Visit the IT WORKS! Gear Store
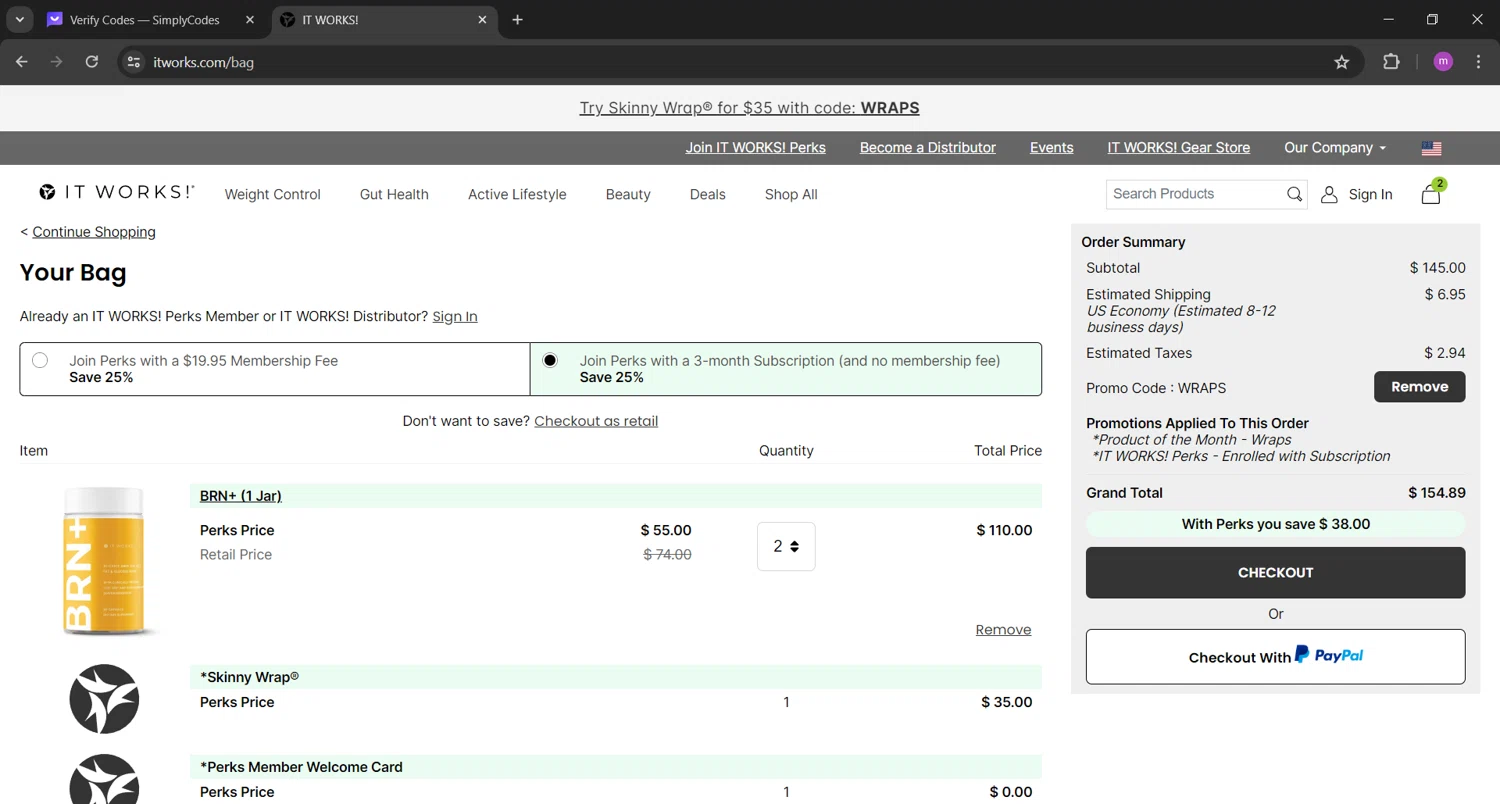 tap(1179, 148)
